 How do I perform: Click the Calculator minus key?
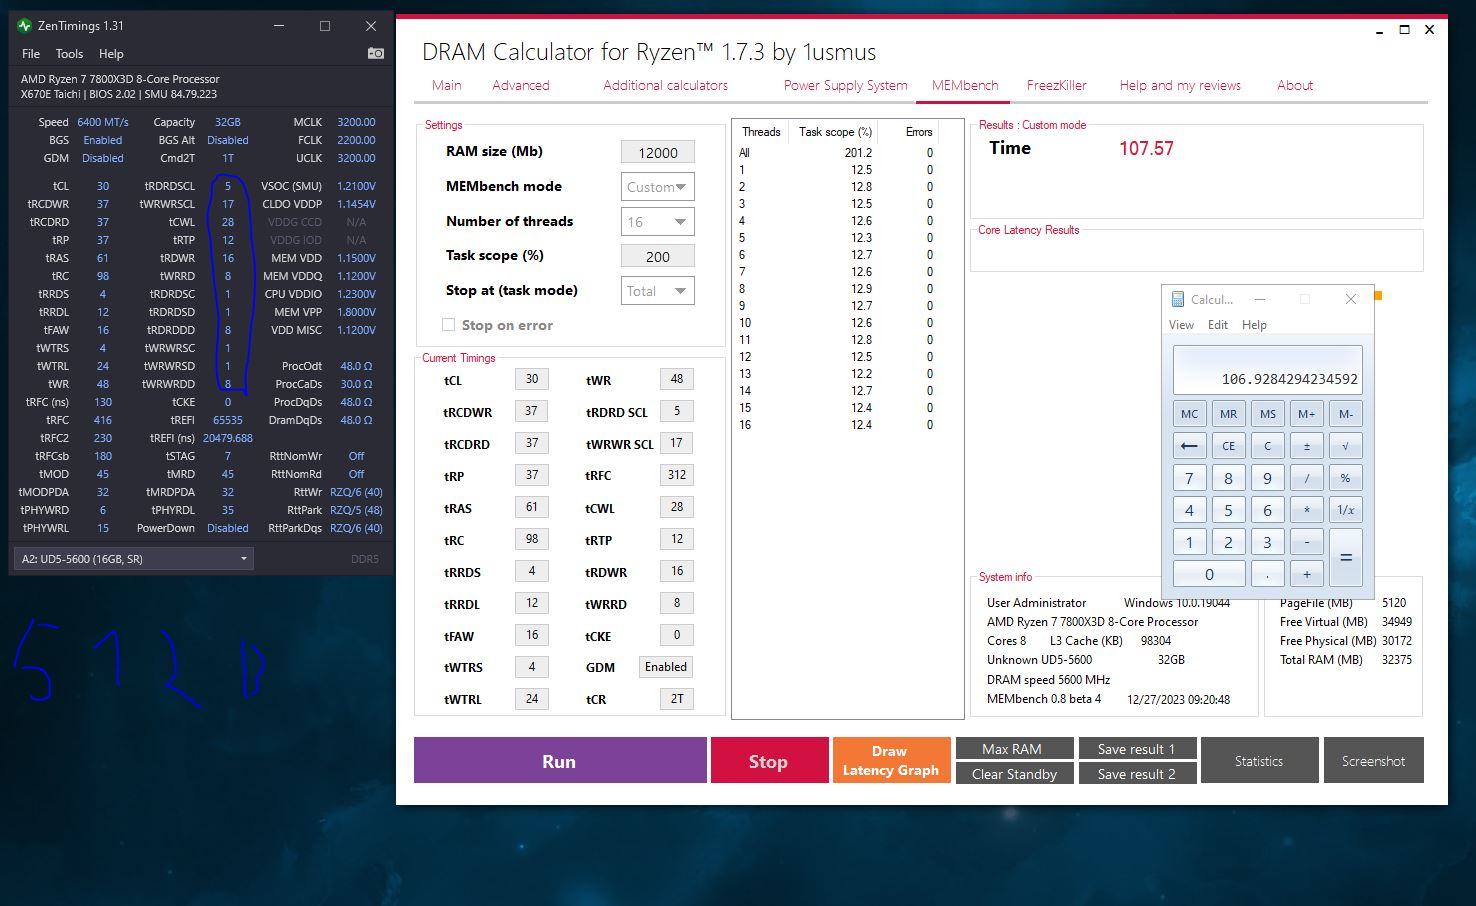pos(1306,542)
